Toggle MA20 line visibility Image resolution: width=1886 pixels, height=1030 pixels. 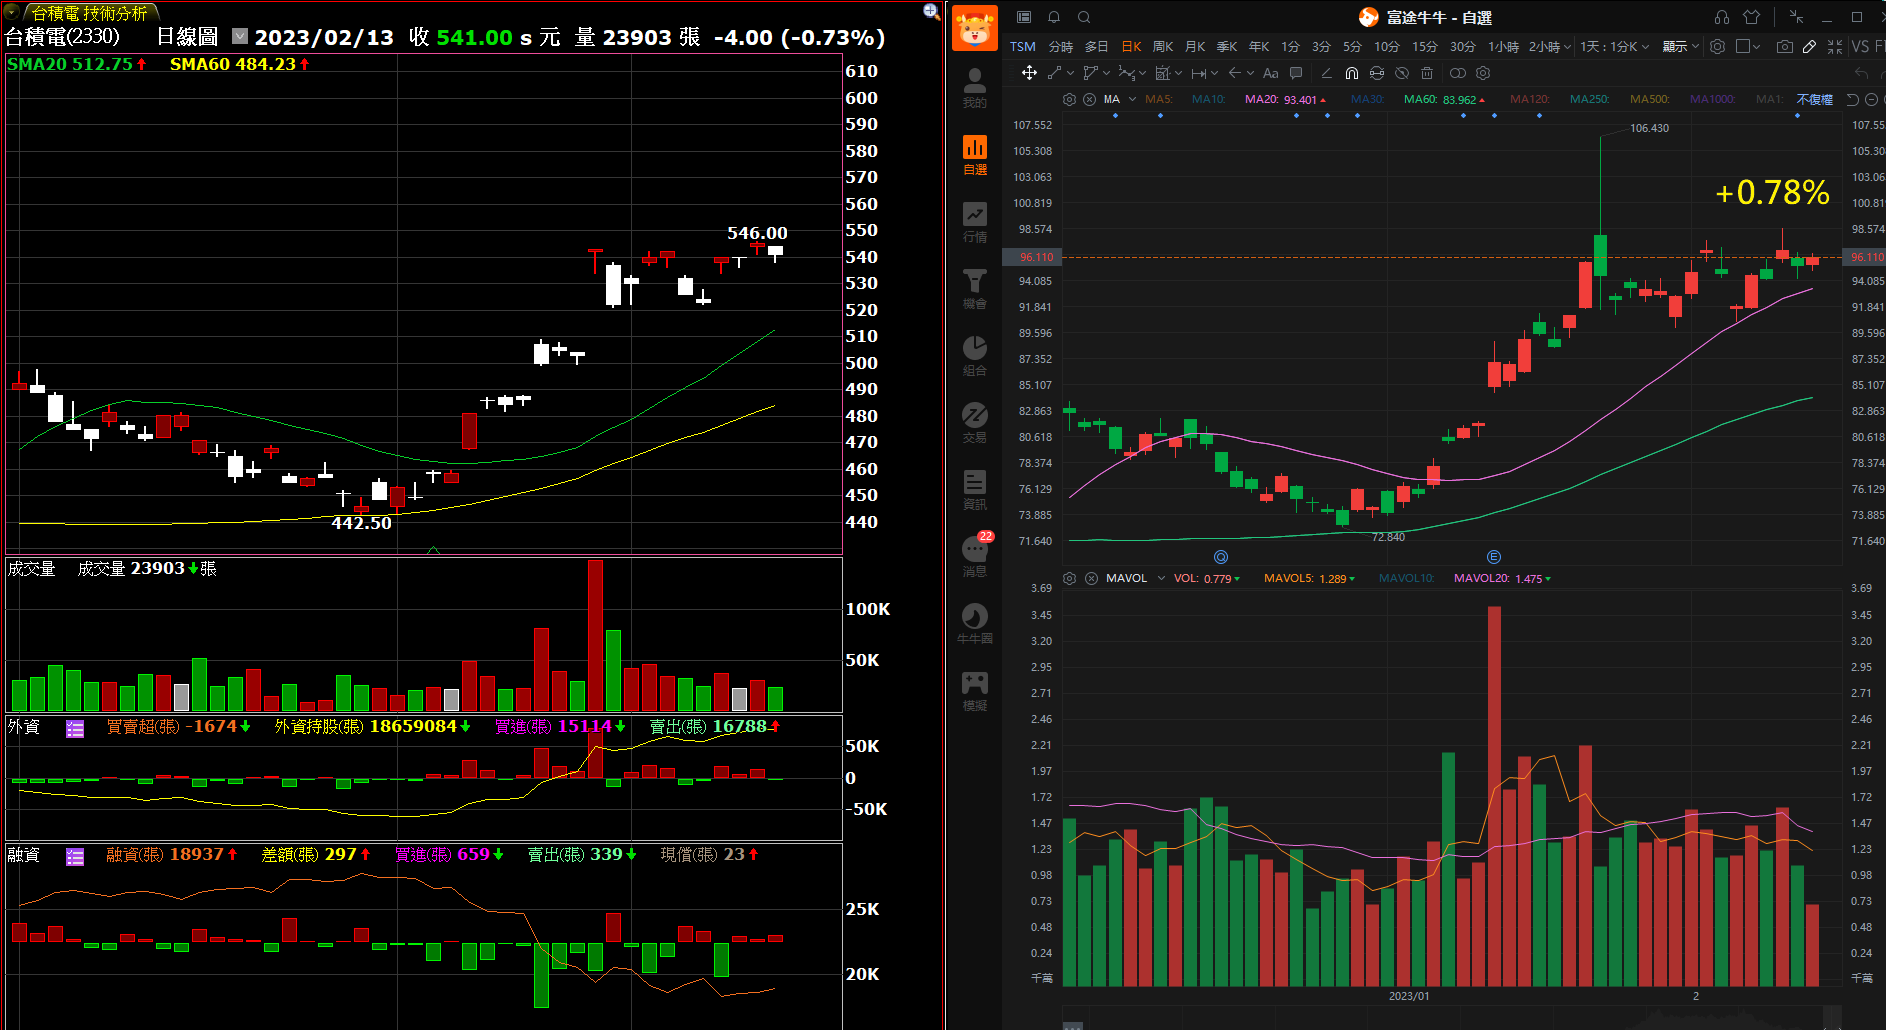tap(1284, 99)
